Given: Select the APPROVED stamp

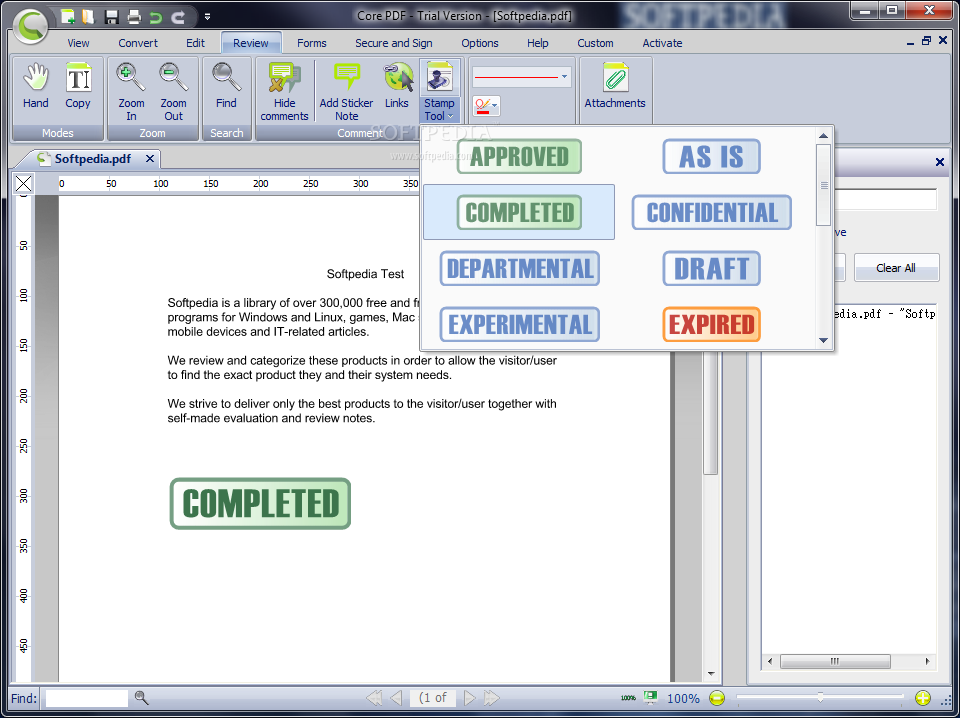Looking at the screenshot, I should pos(519,157).
